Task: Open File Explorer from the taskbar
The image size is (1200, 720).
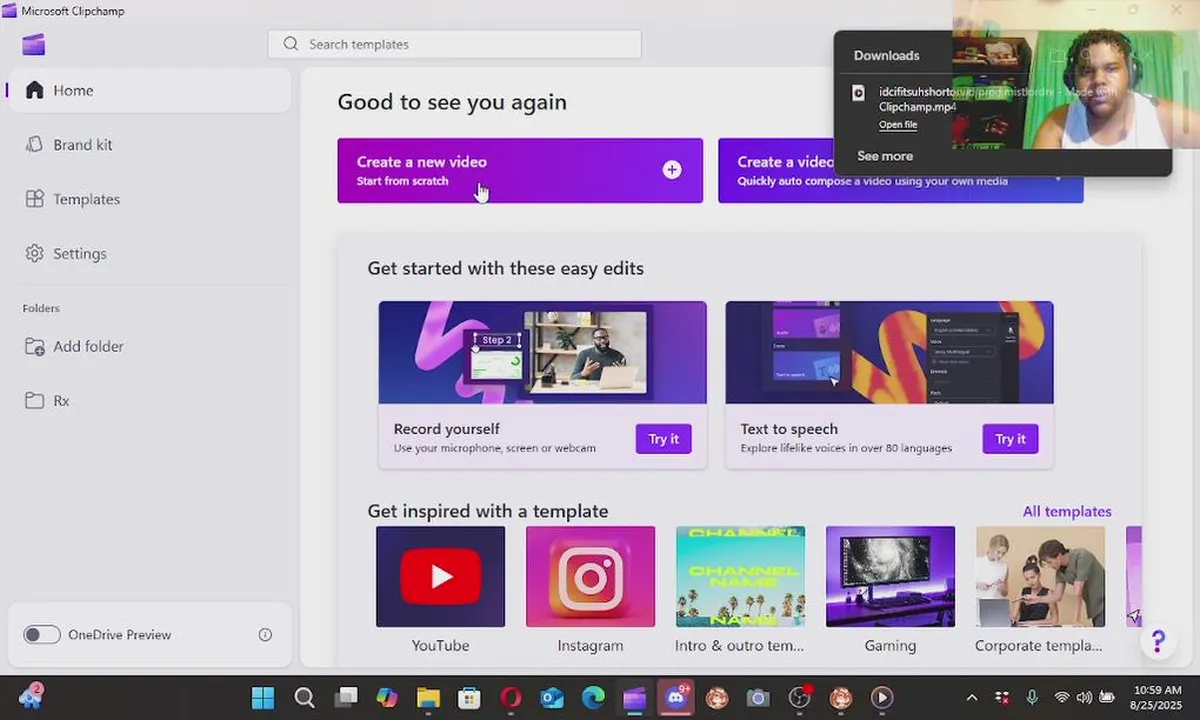Action: click(x=428, y=698)
